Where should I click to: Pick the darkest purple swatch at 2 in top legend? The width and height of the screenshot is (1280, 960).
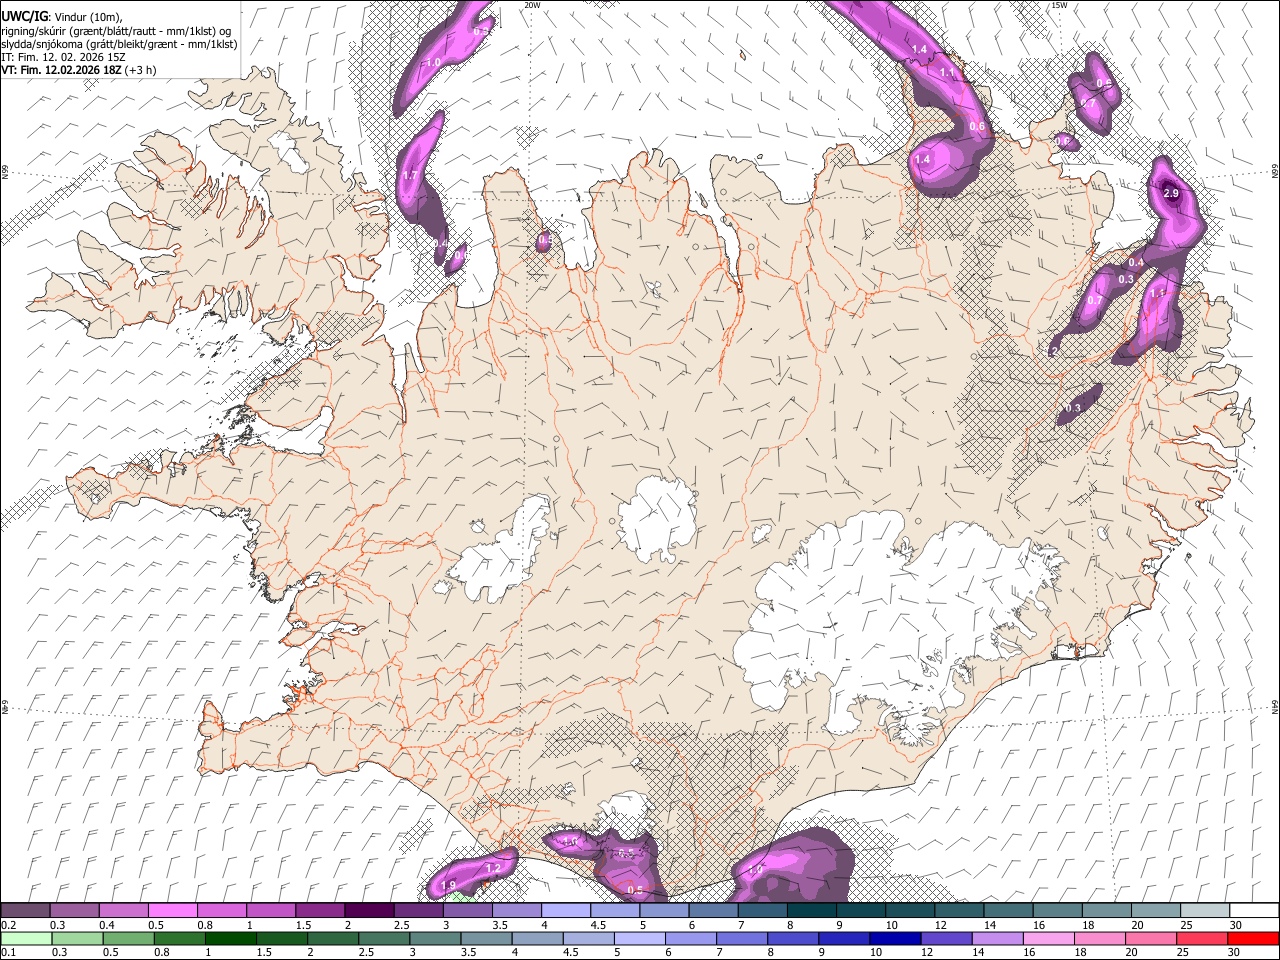click(369, 911)
